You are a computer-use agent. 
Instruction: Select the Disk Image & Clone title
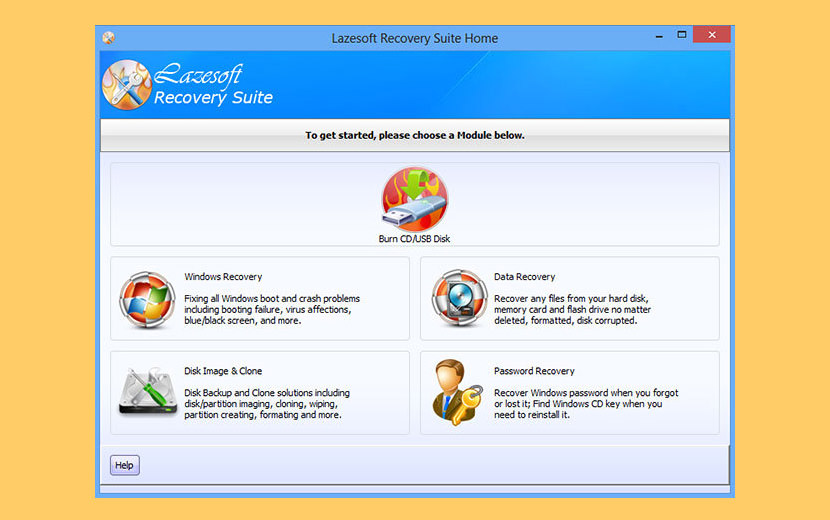click(x=223, y=371)
